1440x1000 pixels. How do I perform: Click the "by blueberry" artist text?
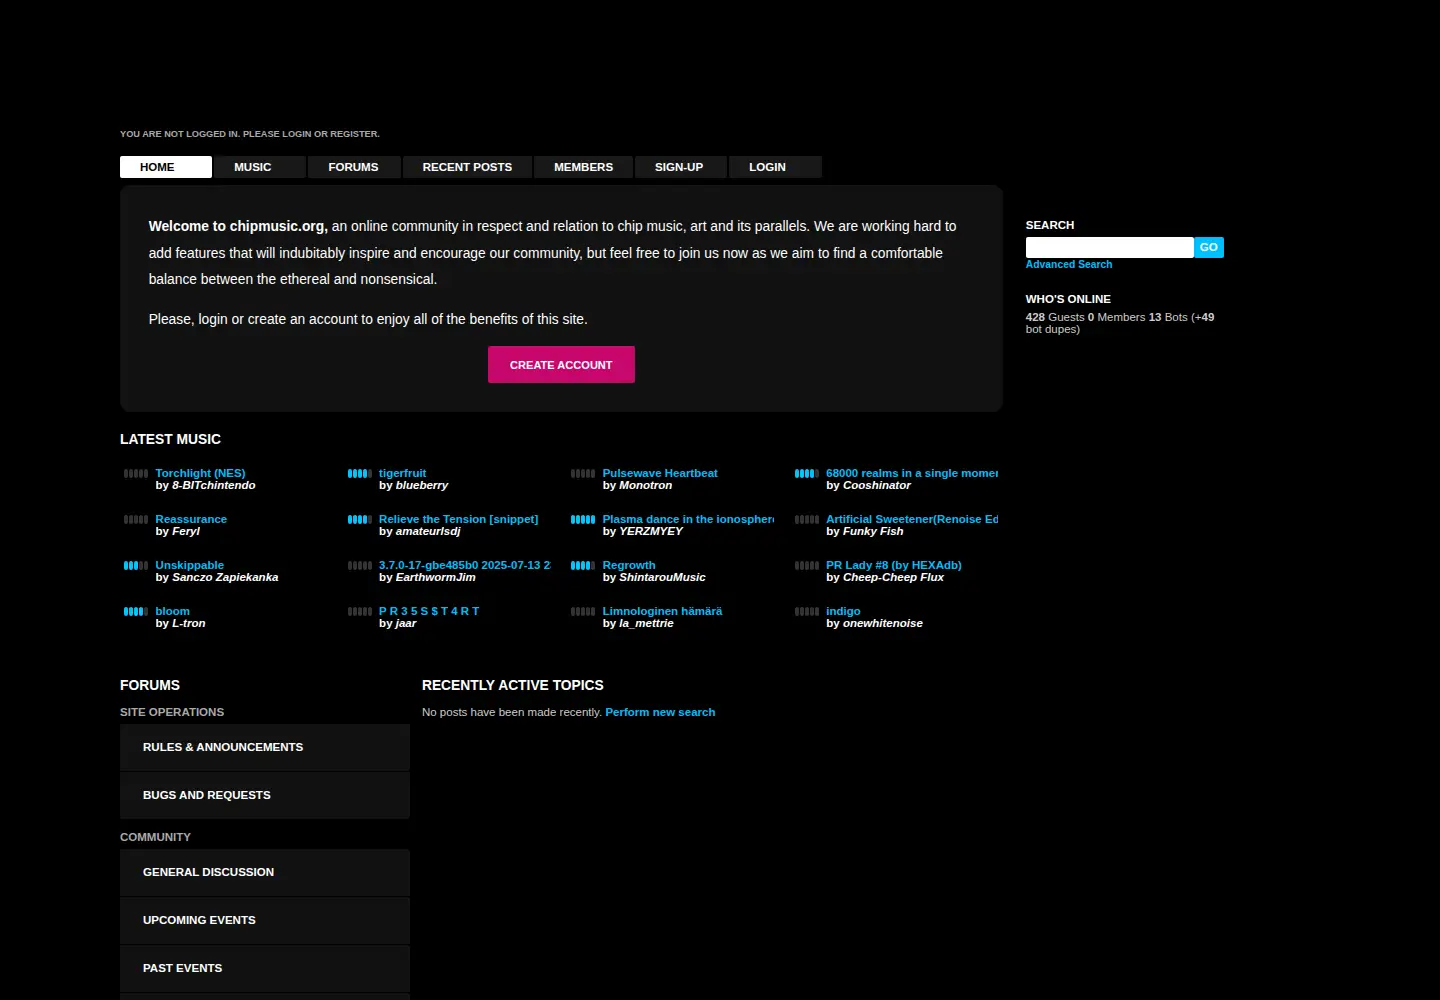[413, 486]
